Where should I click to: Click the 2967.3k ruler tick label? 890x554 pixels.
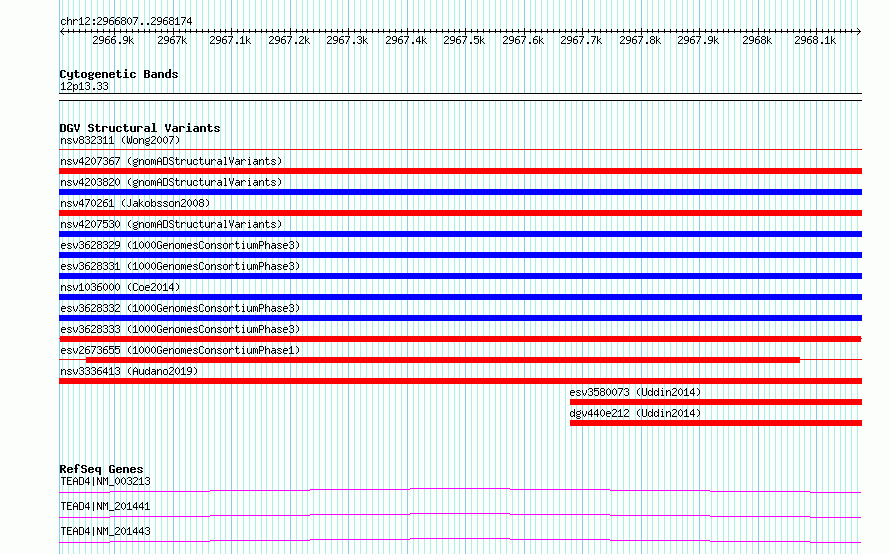pos(347,40)
